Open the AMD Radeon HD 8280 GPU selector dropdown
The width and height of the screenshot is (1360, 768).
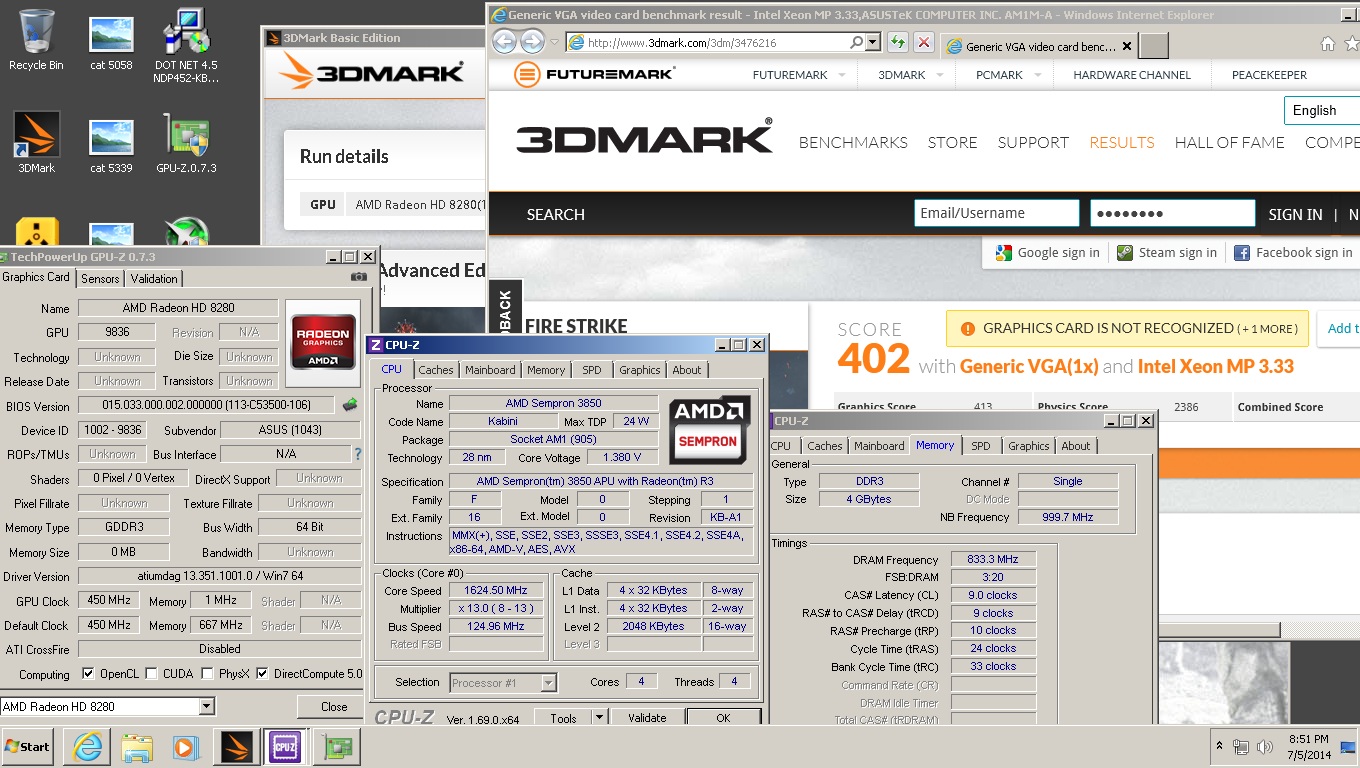tap(207, 706)
